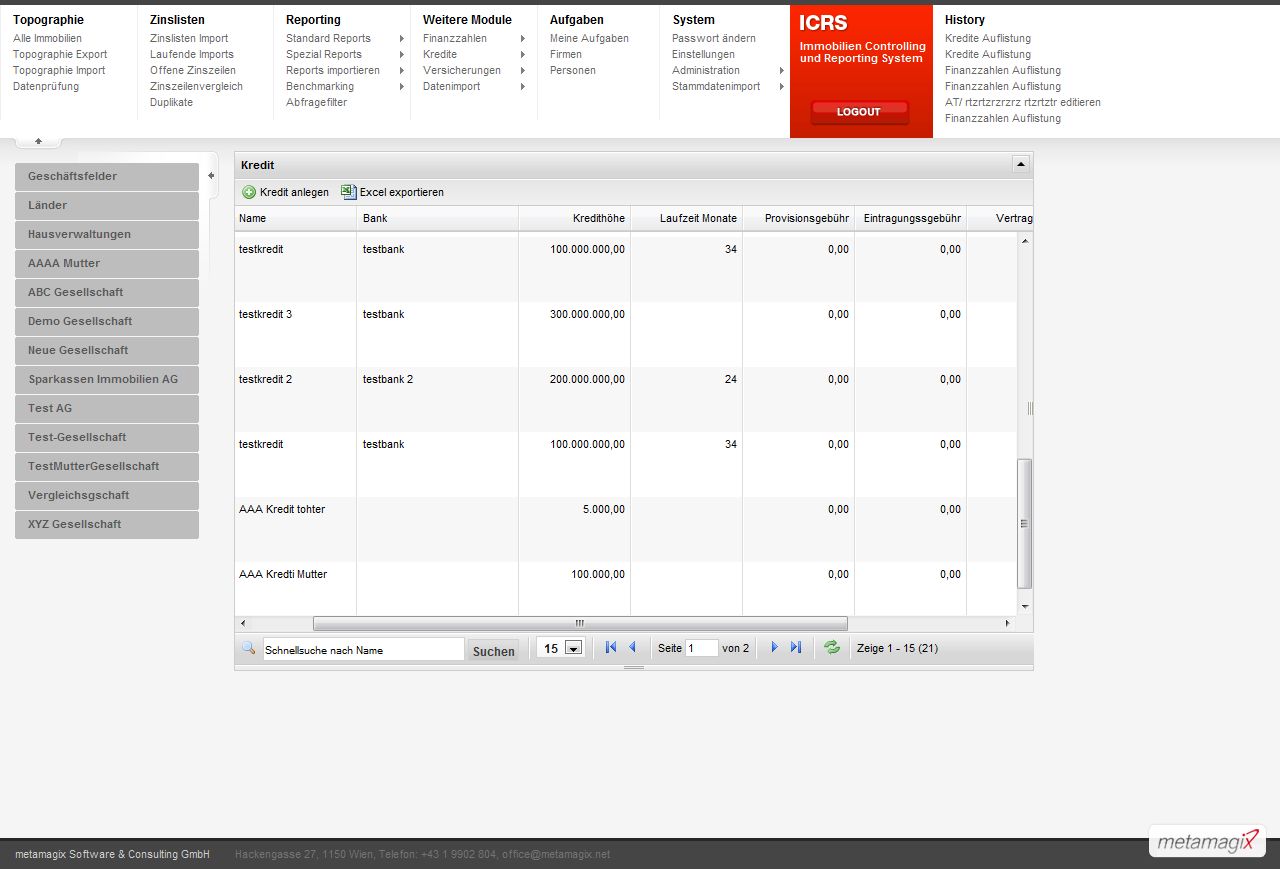
Task: Expand Finanzzahlen submenu arrow
Action: (x=522, y=39)
